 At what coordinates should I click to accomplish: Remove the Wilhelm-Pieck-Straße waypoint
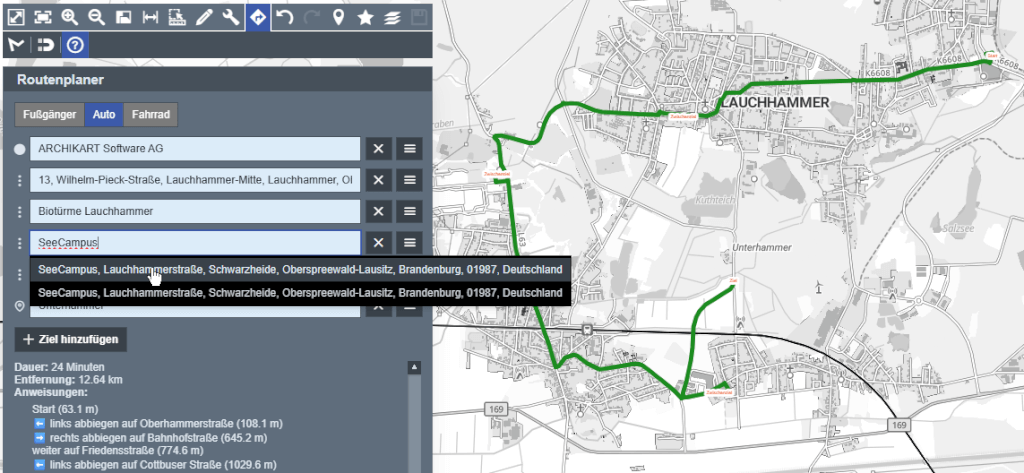point(378,180)
